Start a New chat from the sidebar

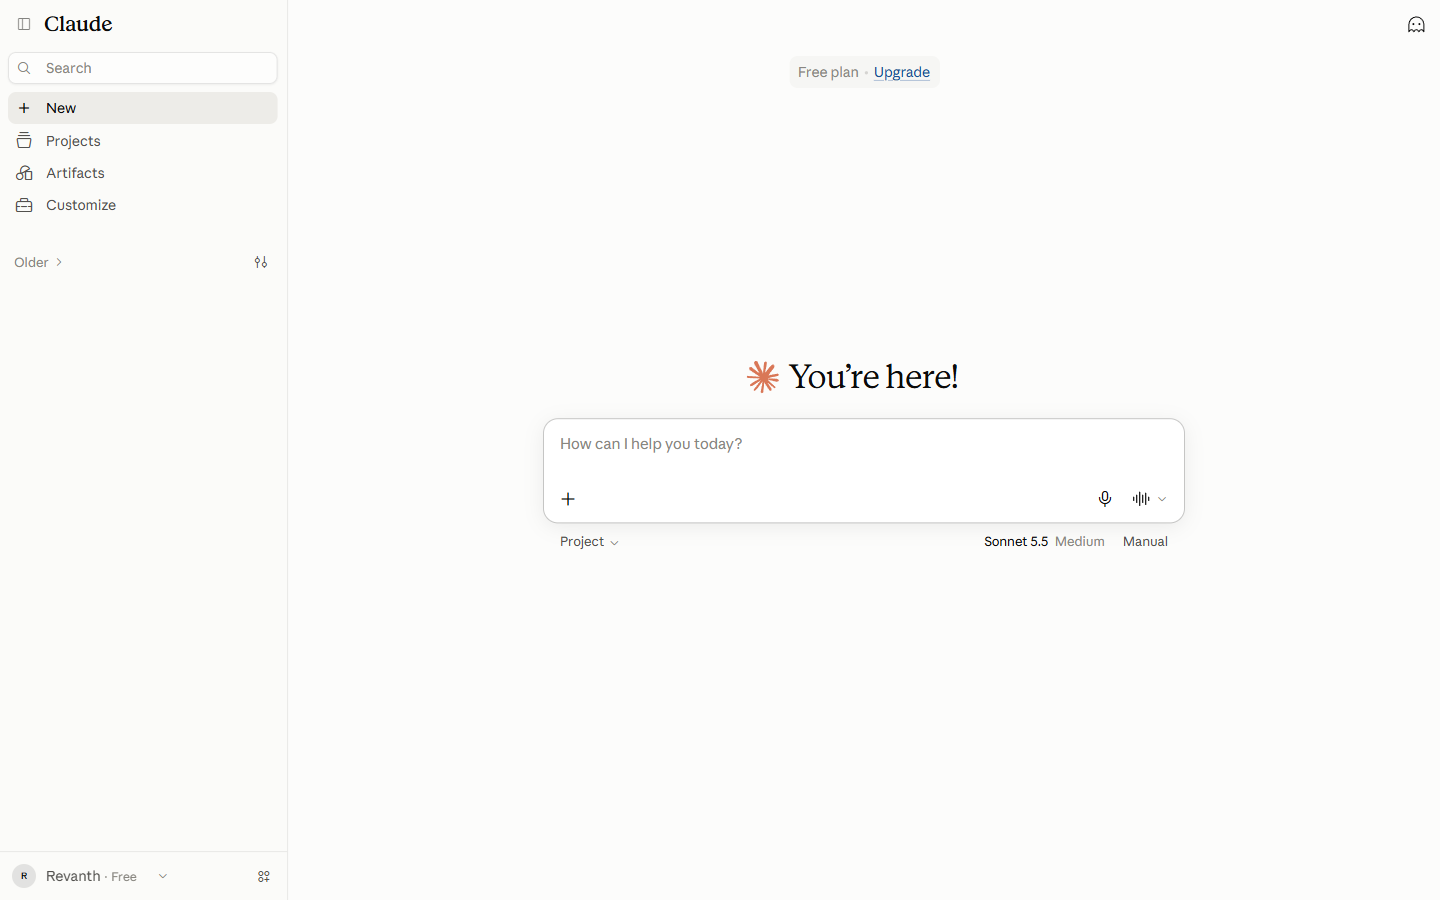143,108
